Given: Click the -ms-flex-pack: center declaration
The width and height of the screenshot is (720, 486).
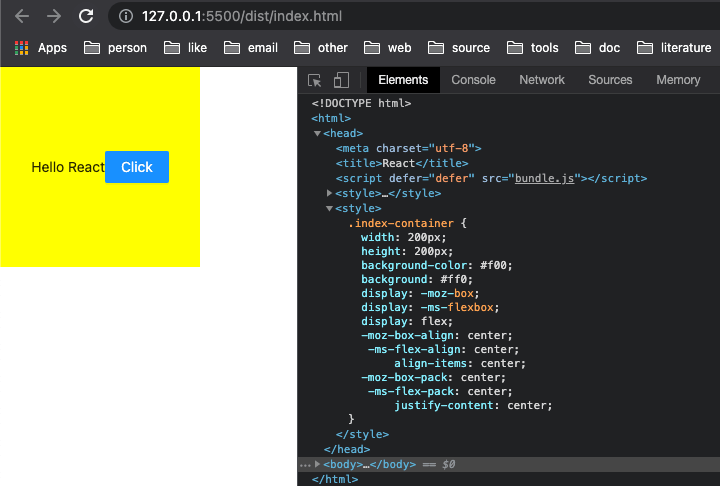Looking at the screenshot, I should [440, 392].
